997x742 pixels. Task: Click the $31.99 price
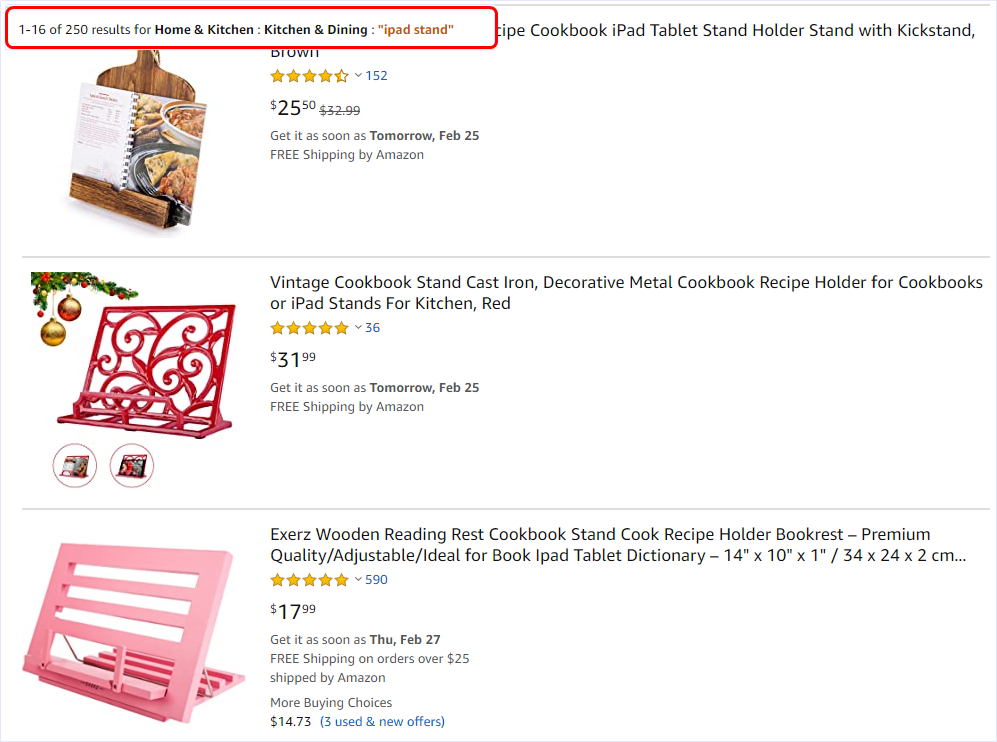(x=292, y=359)
